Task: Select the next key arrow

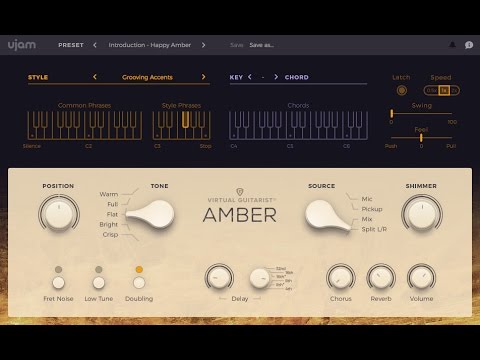Action: click(276, 77)
